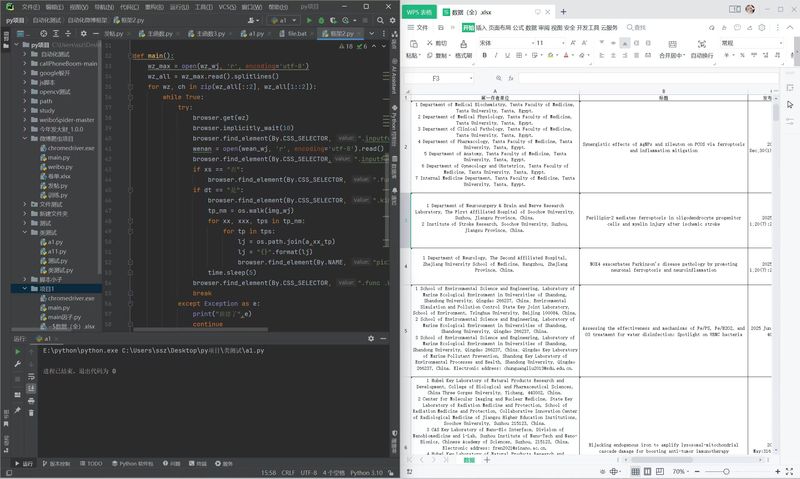Image resolution: width=800 pixels, height=479 pixels.
Task: Open the Name Box dropdown showing F3
Action: pos(471,79)
